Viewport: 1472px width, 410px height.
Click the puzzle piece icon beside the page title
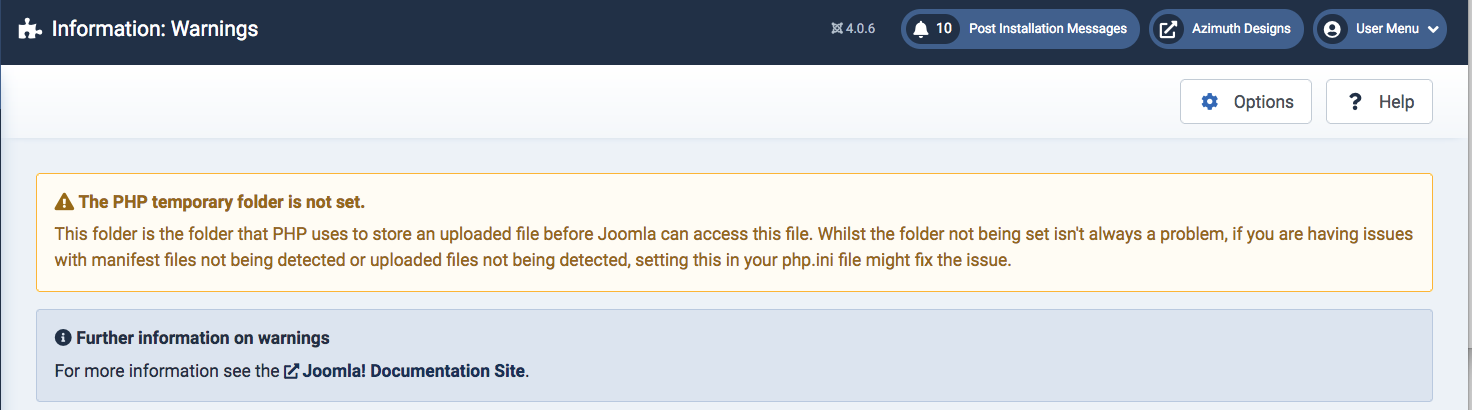[x=30, y=29]
